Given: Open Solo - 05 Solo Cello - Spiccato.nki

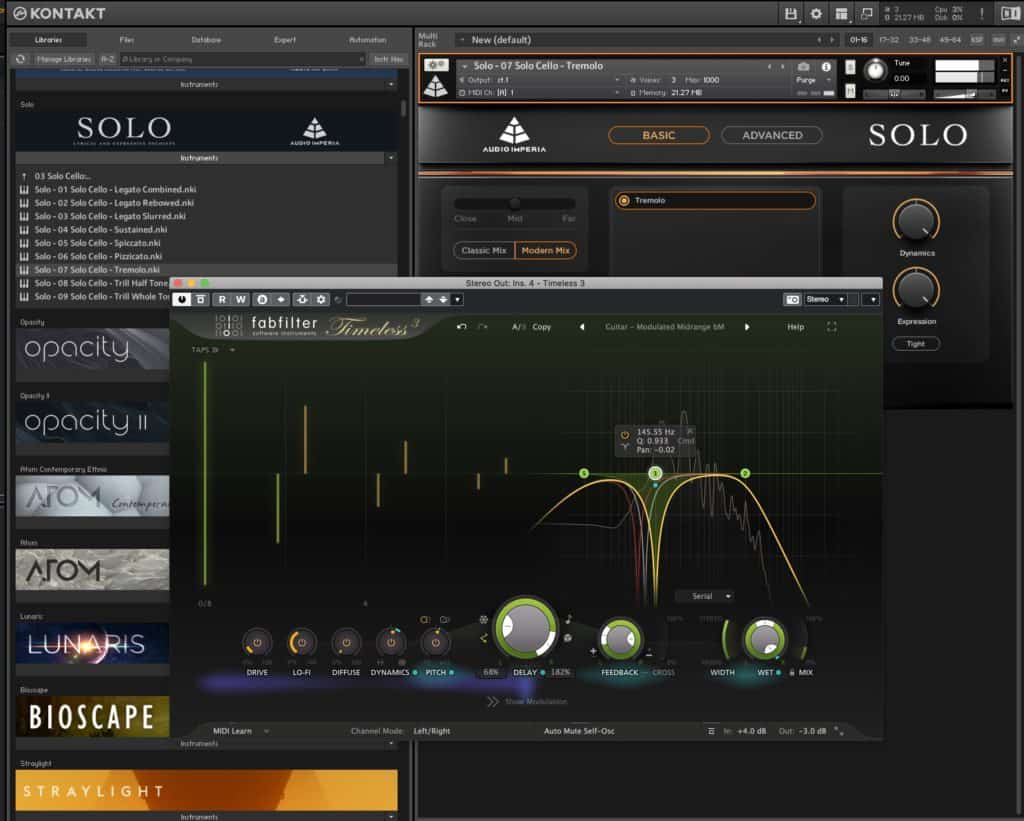Looking at the screenshot, I should point(97,243).
